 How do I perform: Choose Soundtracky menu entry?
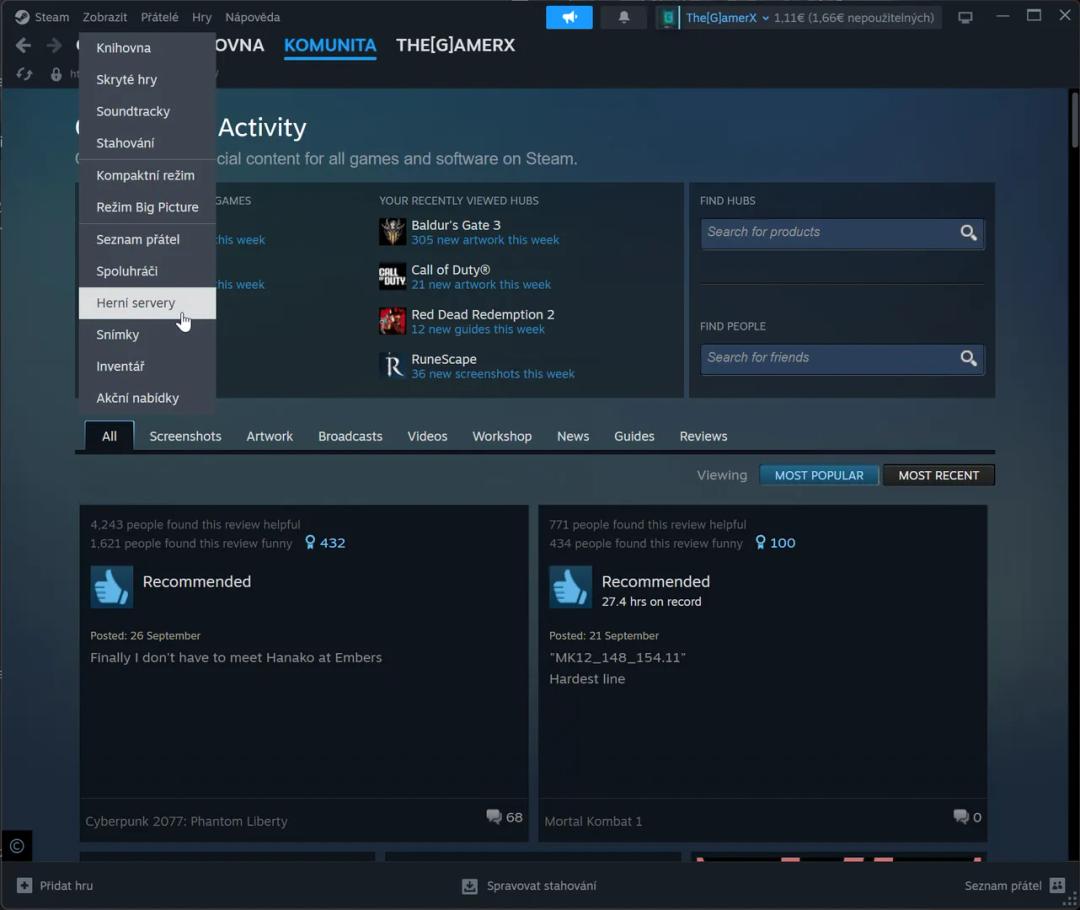pyautogui.click(x=147, y=112)
